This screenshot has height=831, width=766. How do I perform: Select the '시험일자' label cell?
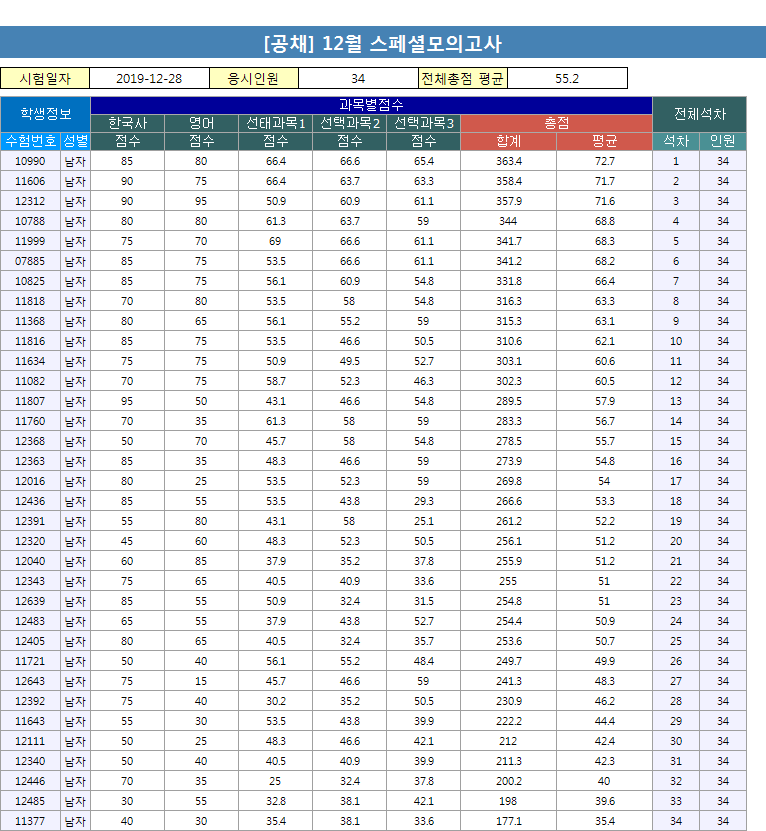pos(45,78)
